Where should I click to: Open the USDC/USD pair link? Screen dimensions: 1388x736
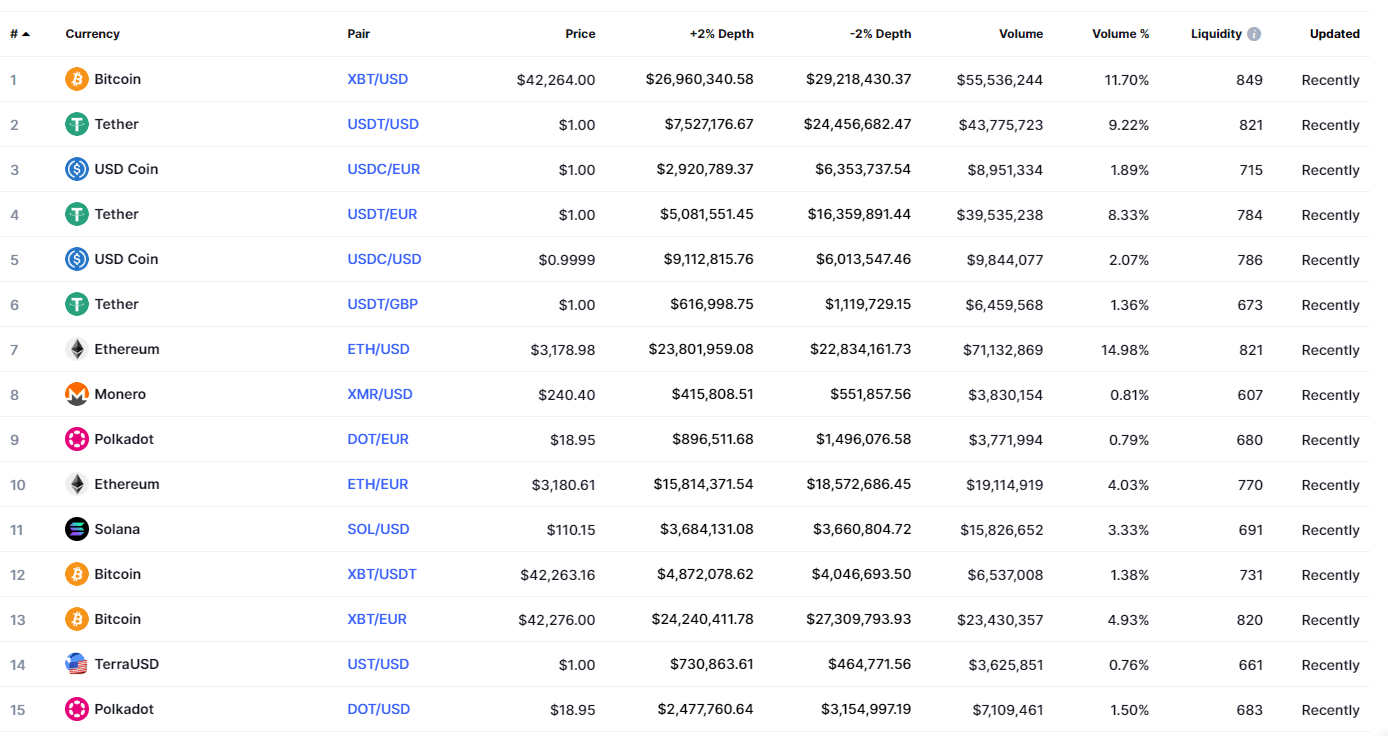coord(385,259)
